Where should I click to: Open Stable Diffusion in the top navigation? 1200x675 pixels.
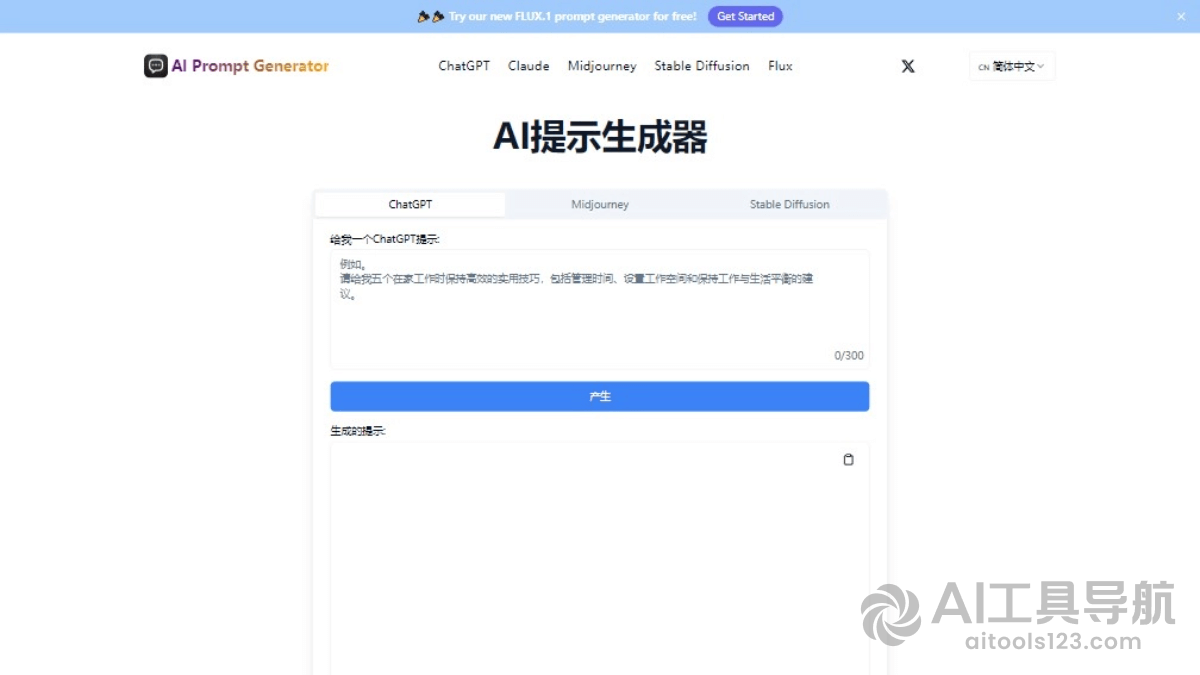coord(702,66)
